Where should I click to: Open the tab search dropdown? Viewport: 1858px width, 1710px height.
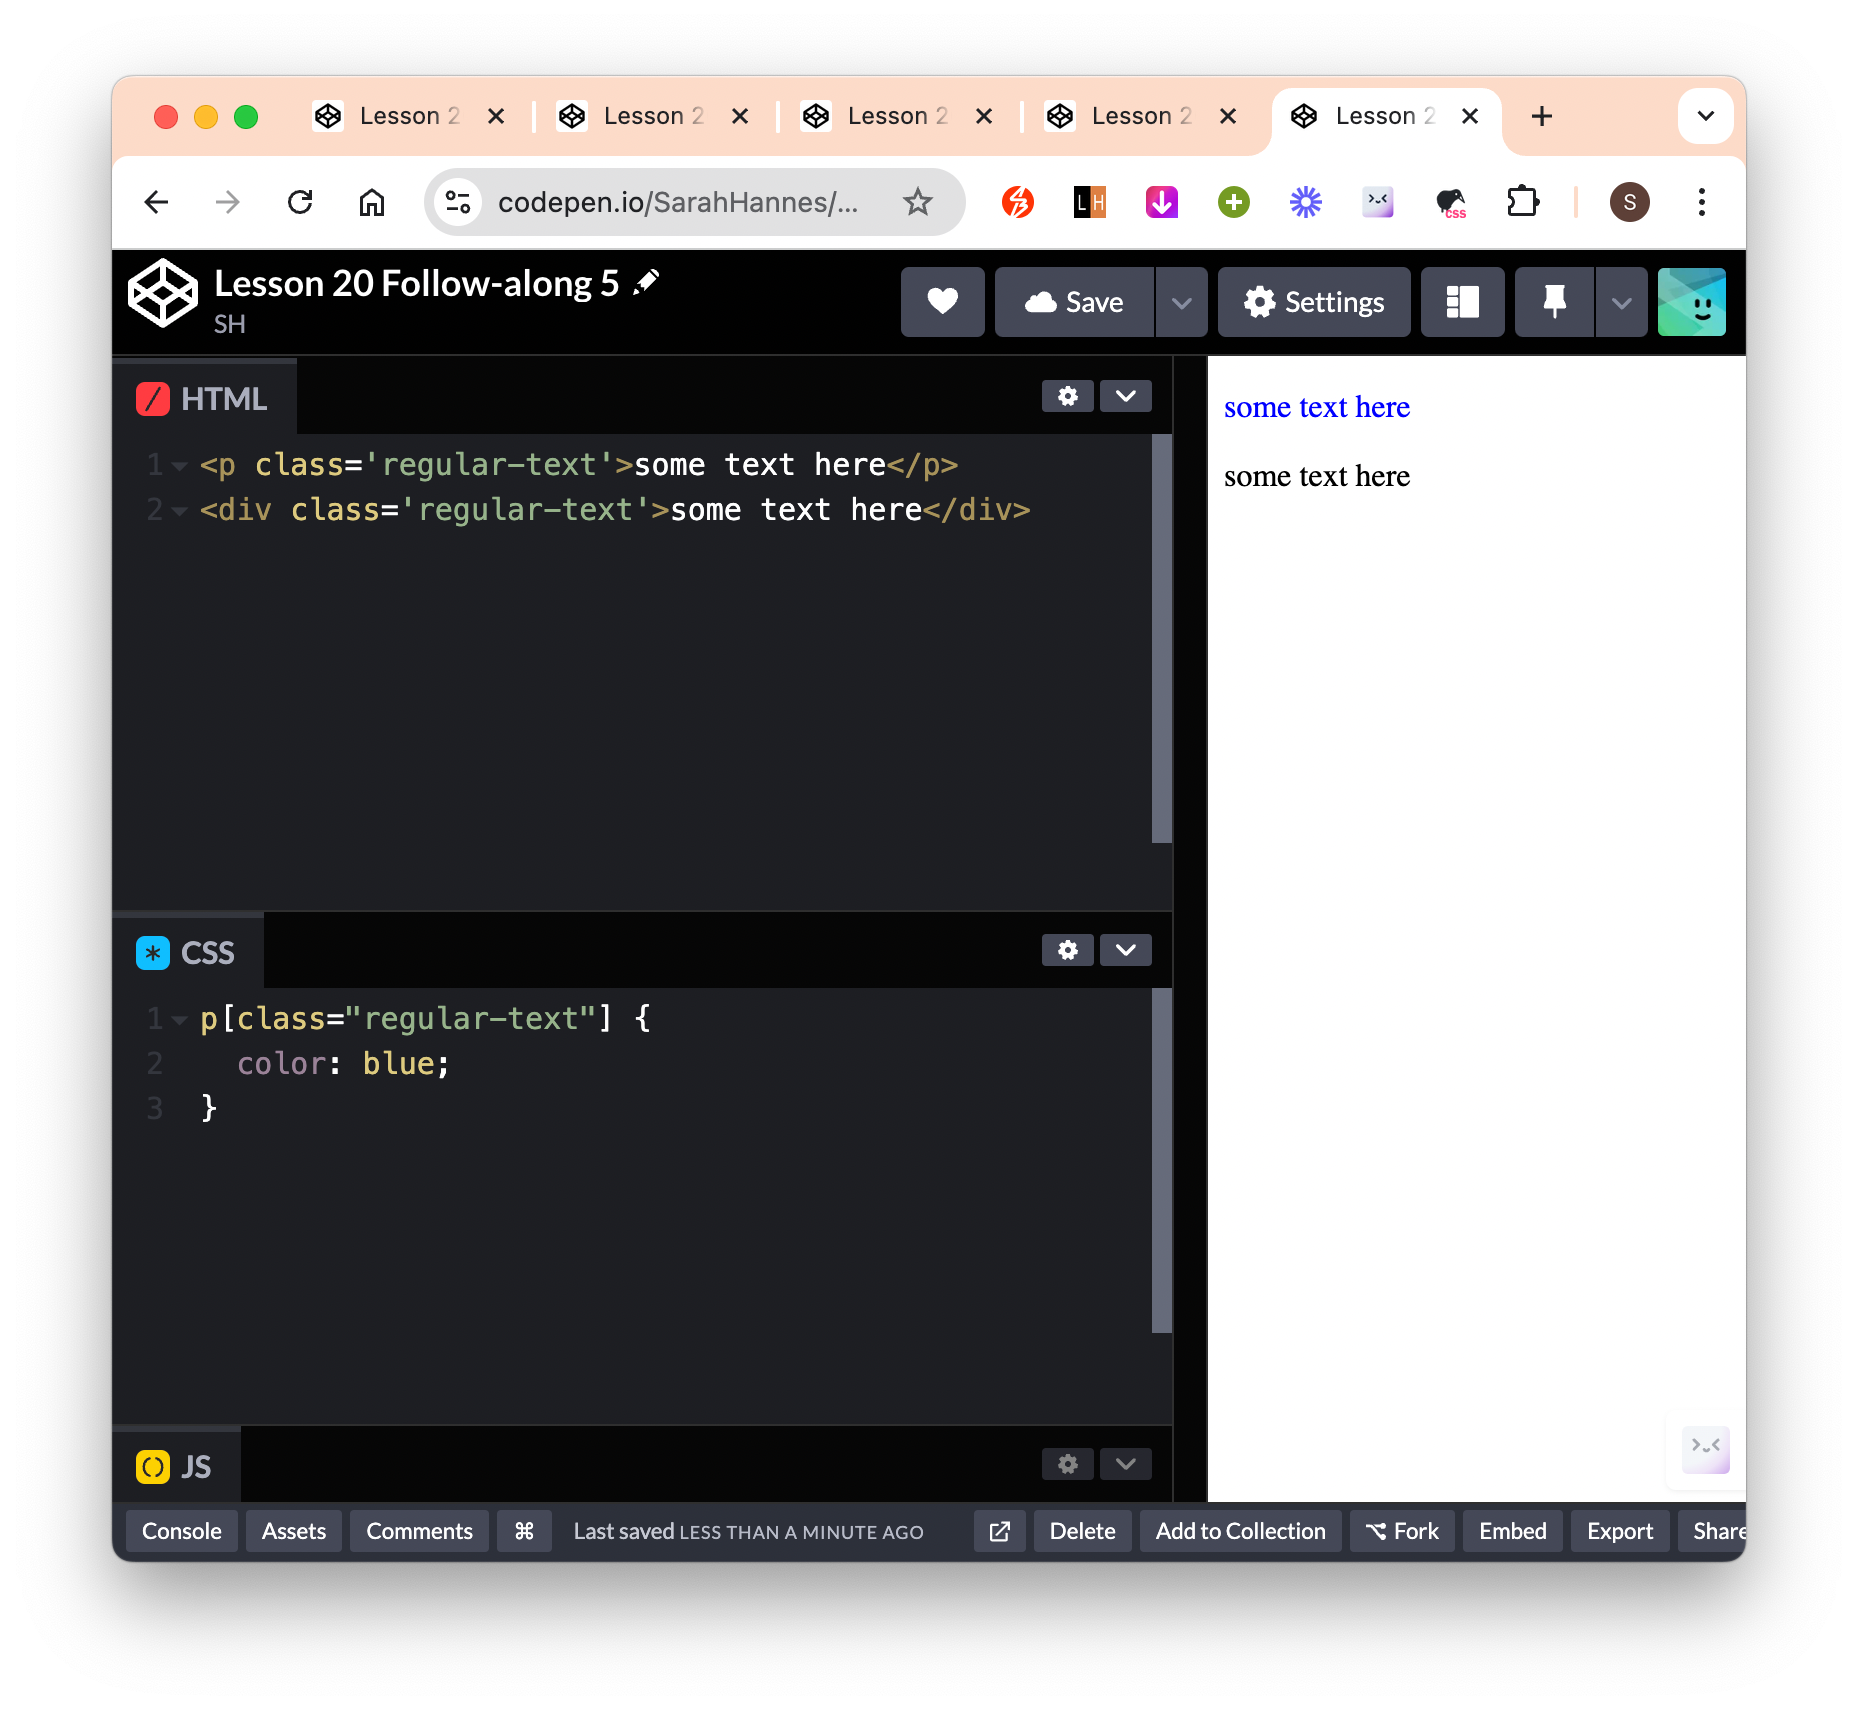pos(1705,116)
